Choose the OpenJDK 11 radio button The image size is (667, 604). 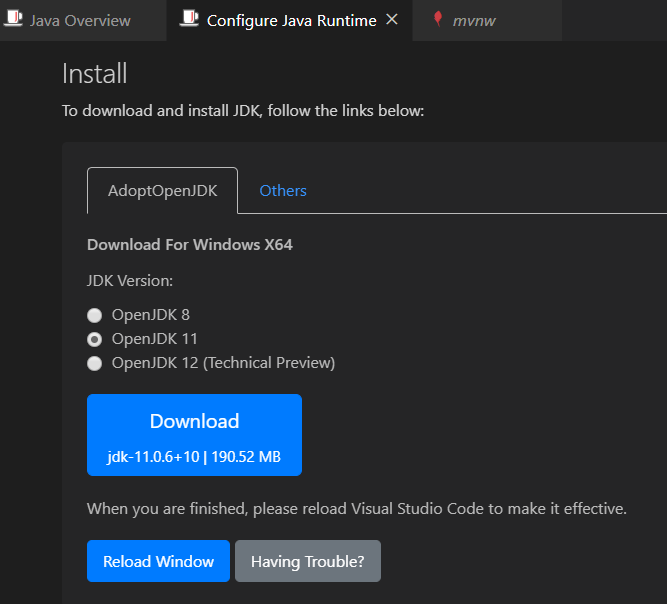tap(94, 339)
